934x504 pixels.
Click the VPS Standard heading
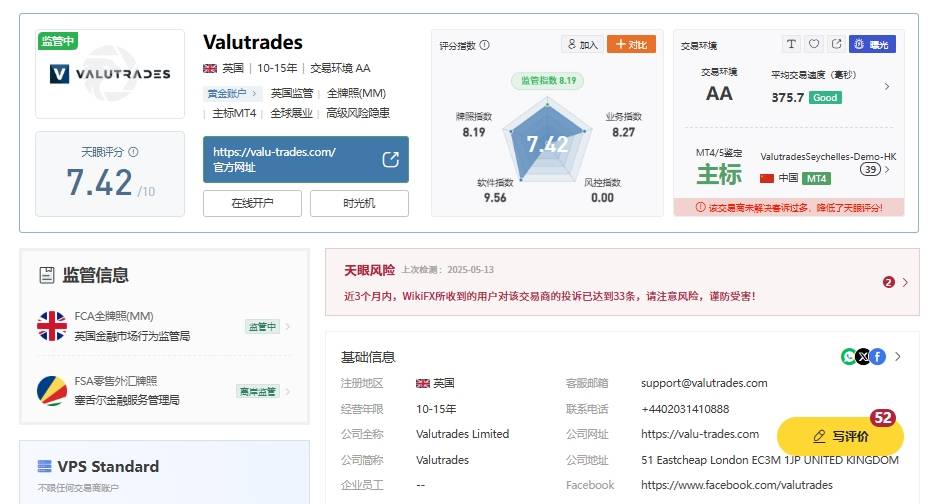[108, 466]
